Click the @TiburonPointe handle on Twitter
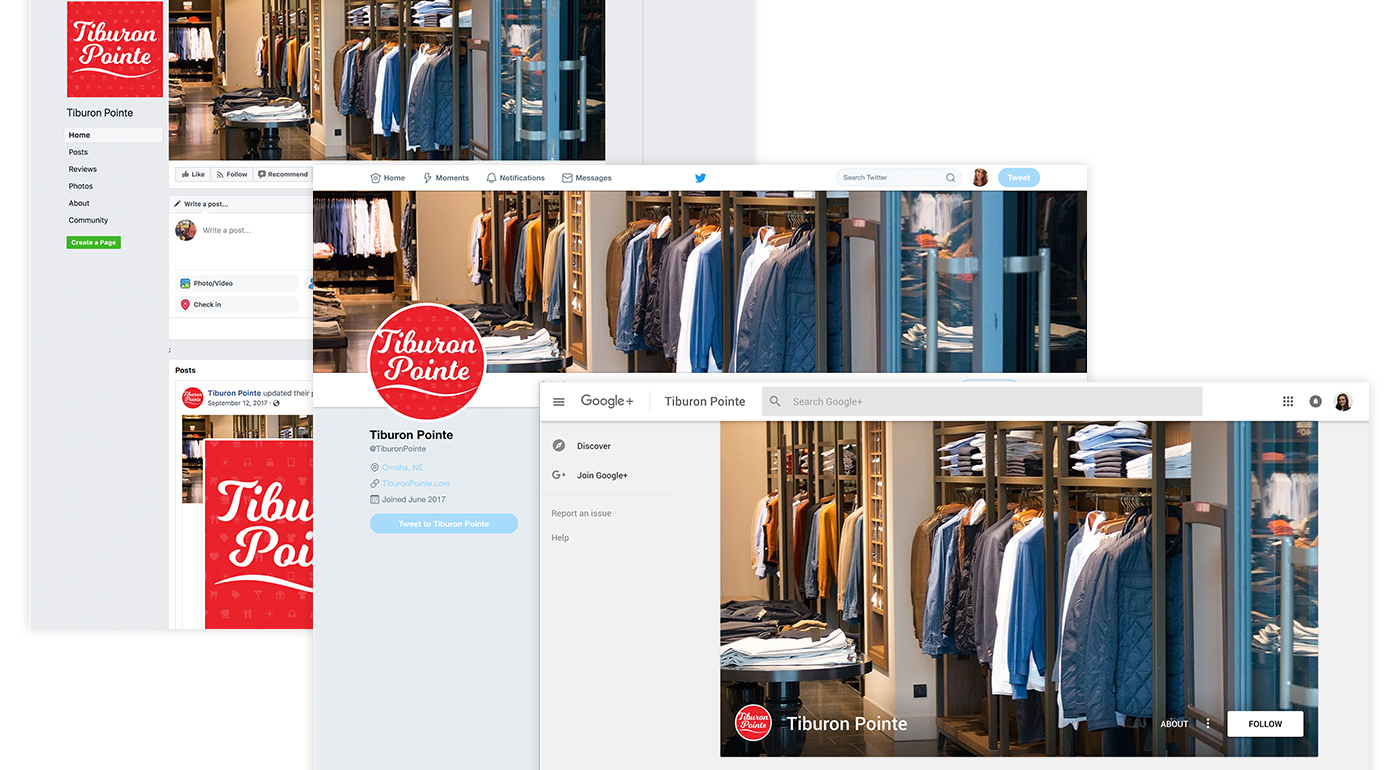This screenshot has width=1400, height=770. [398, 449]
